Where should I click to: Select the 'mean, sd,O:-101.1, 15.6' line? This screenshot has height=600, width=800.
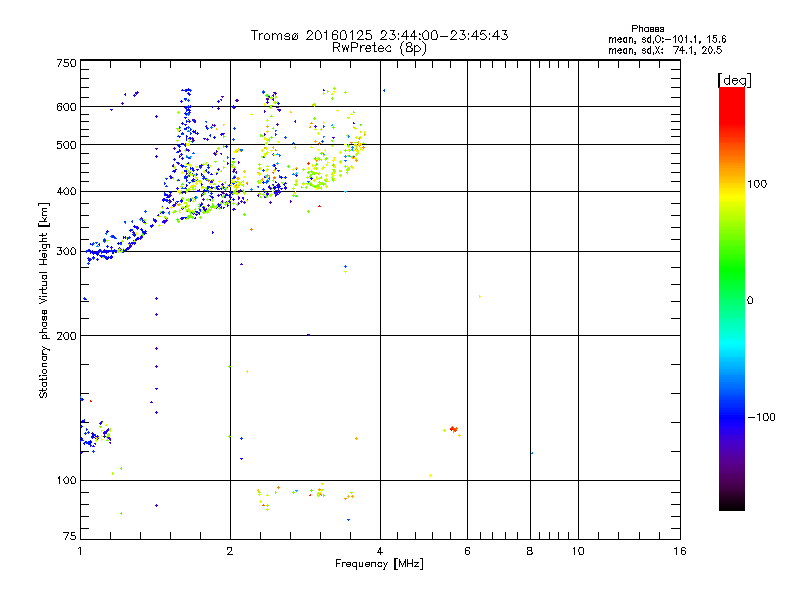667,39
